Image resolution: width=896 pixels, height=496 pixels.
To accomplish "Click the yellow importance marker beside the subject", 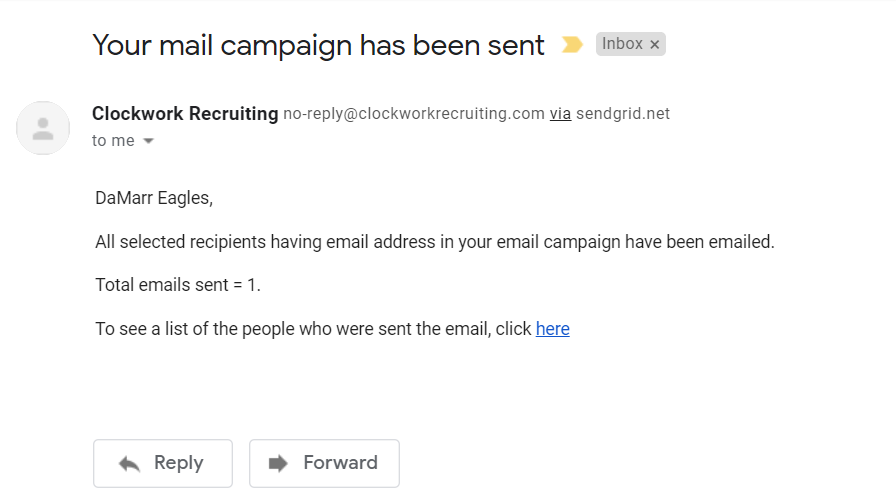I will 572,44.
